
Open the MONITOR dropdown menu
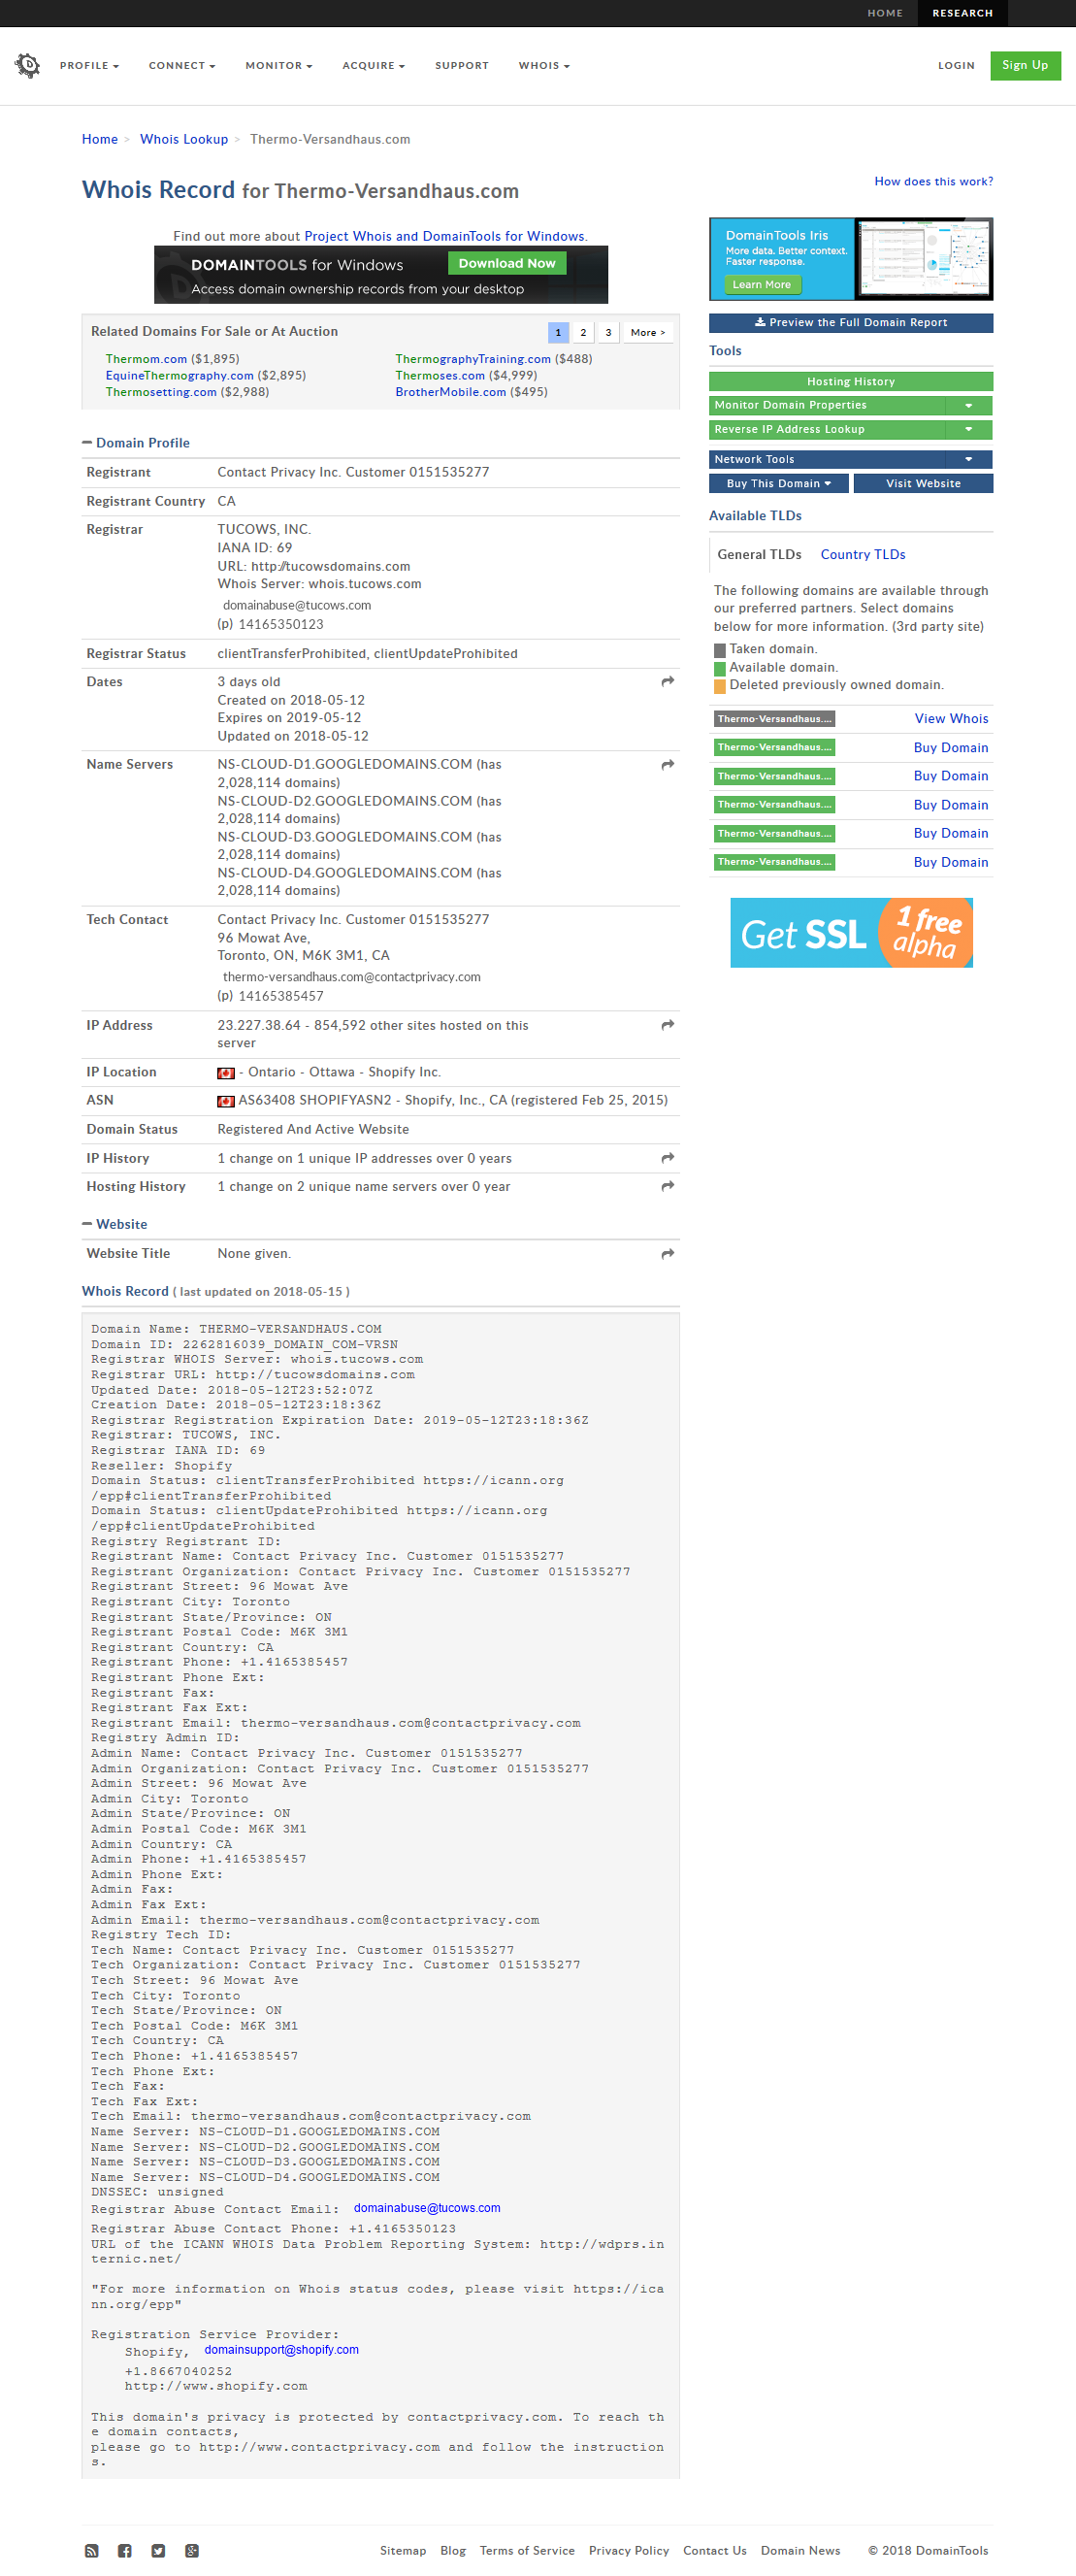click(x=279, y=66)
